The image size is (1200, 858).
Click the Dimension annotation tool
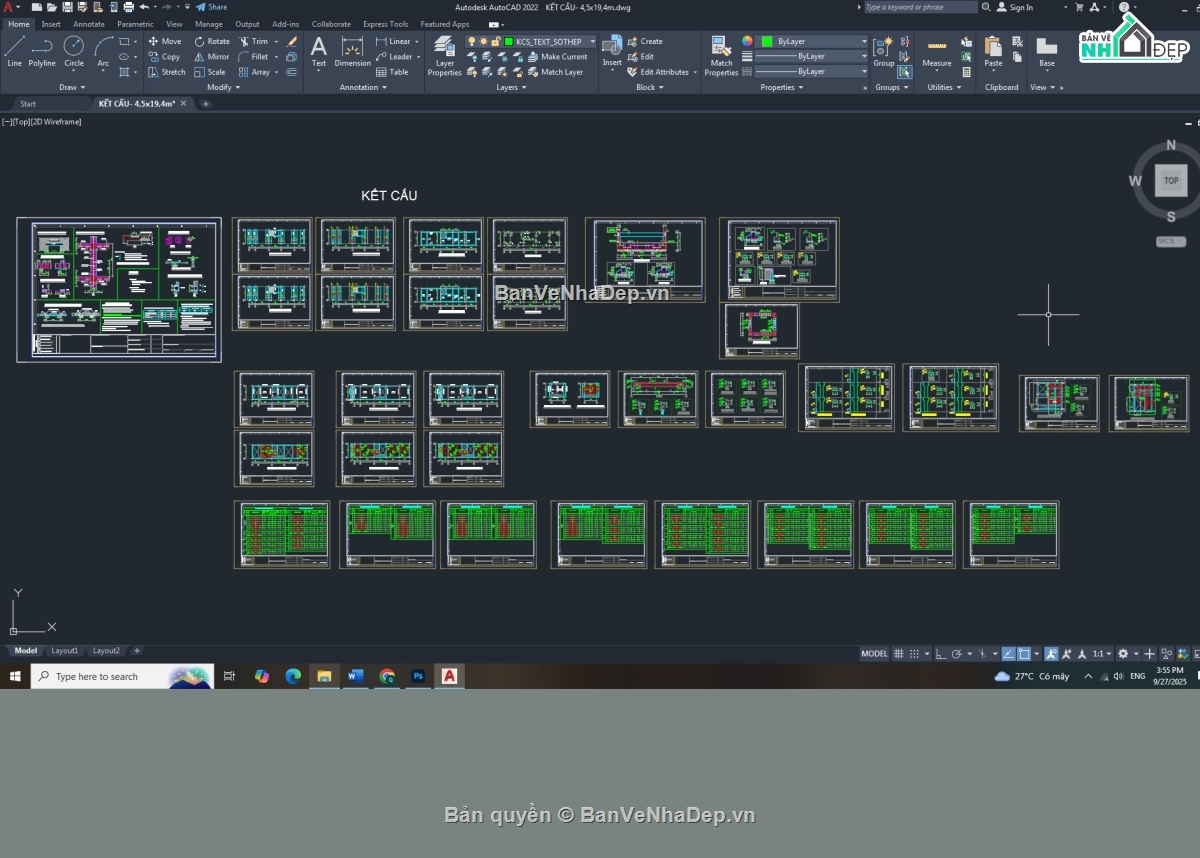pos(352,52)
